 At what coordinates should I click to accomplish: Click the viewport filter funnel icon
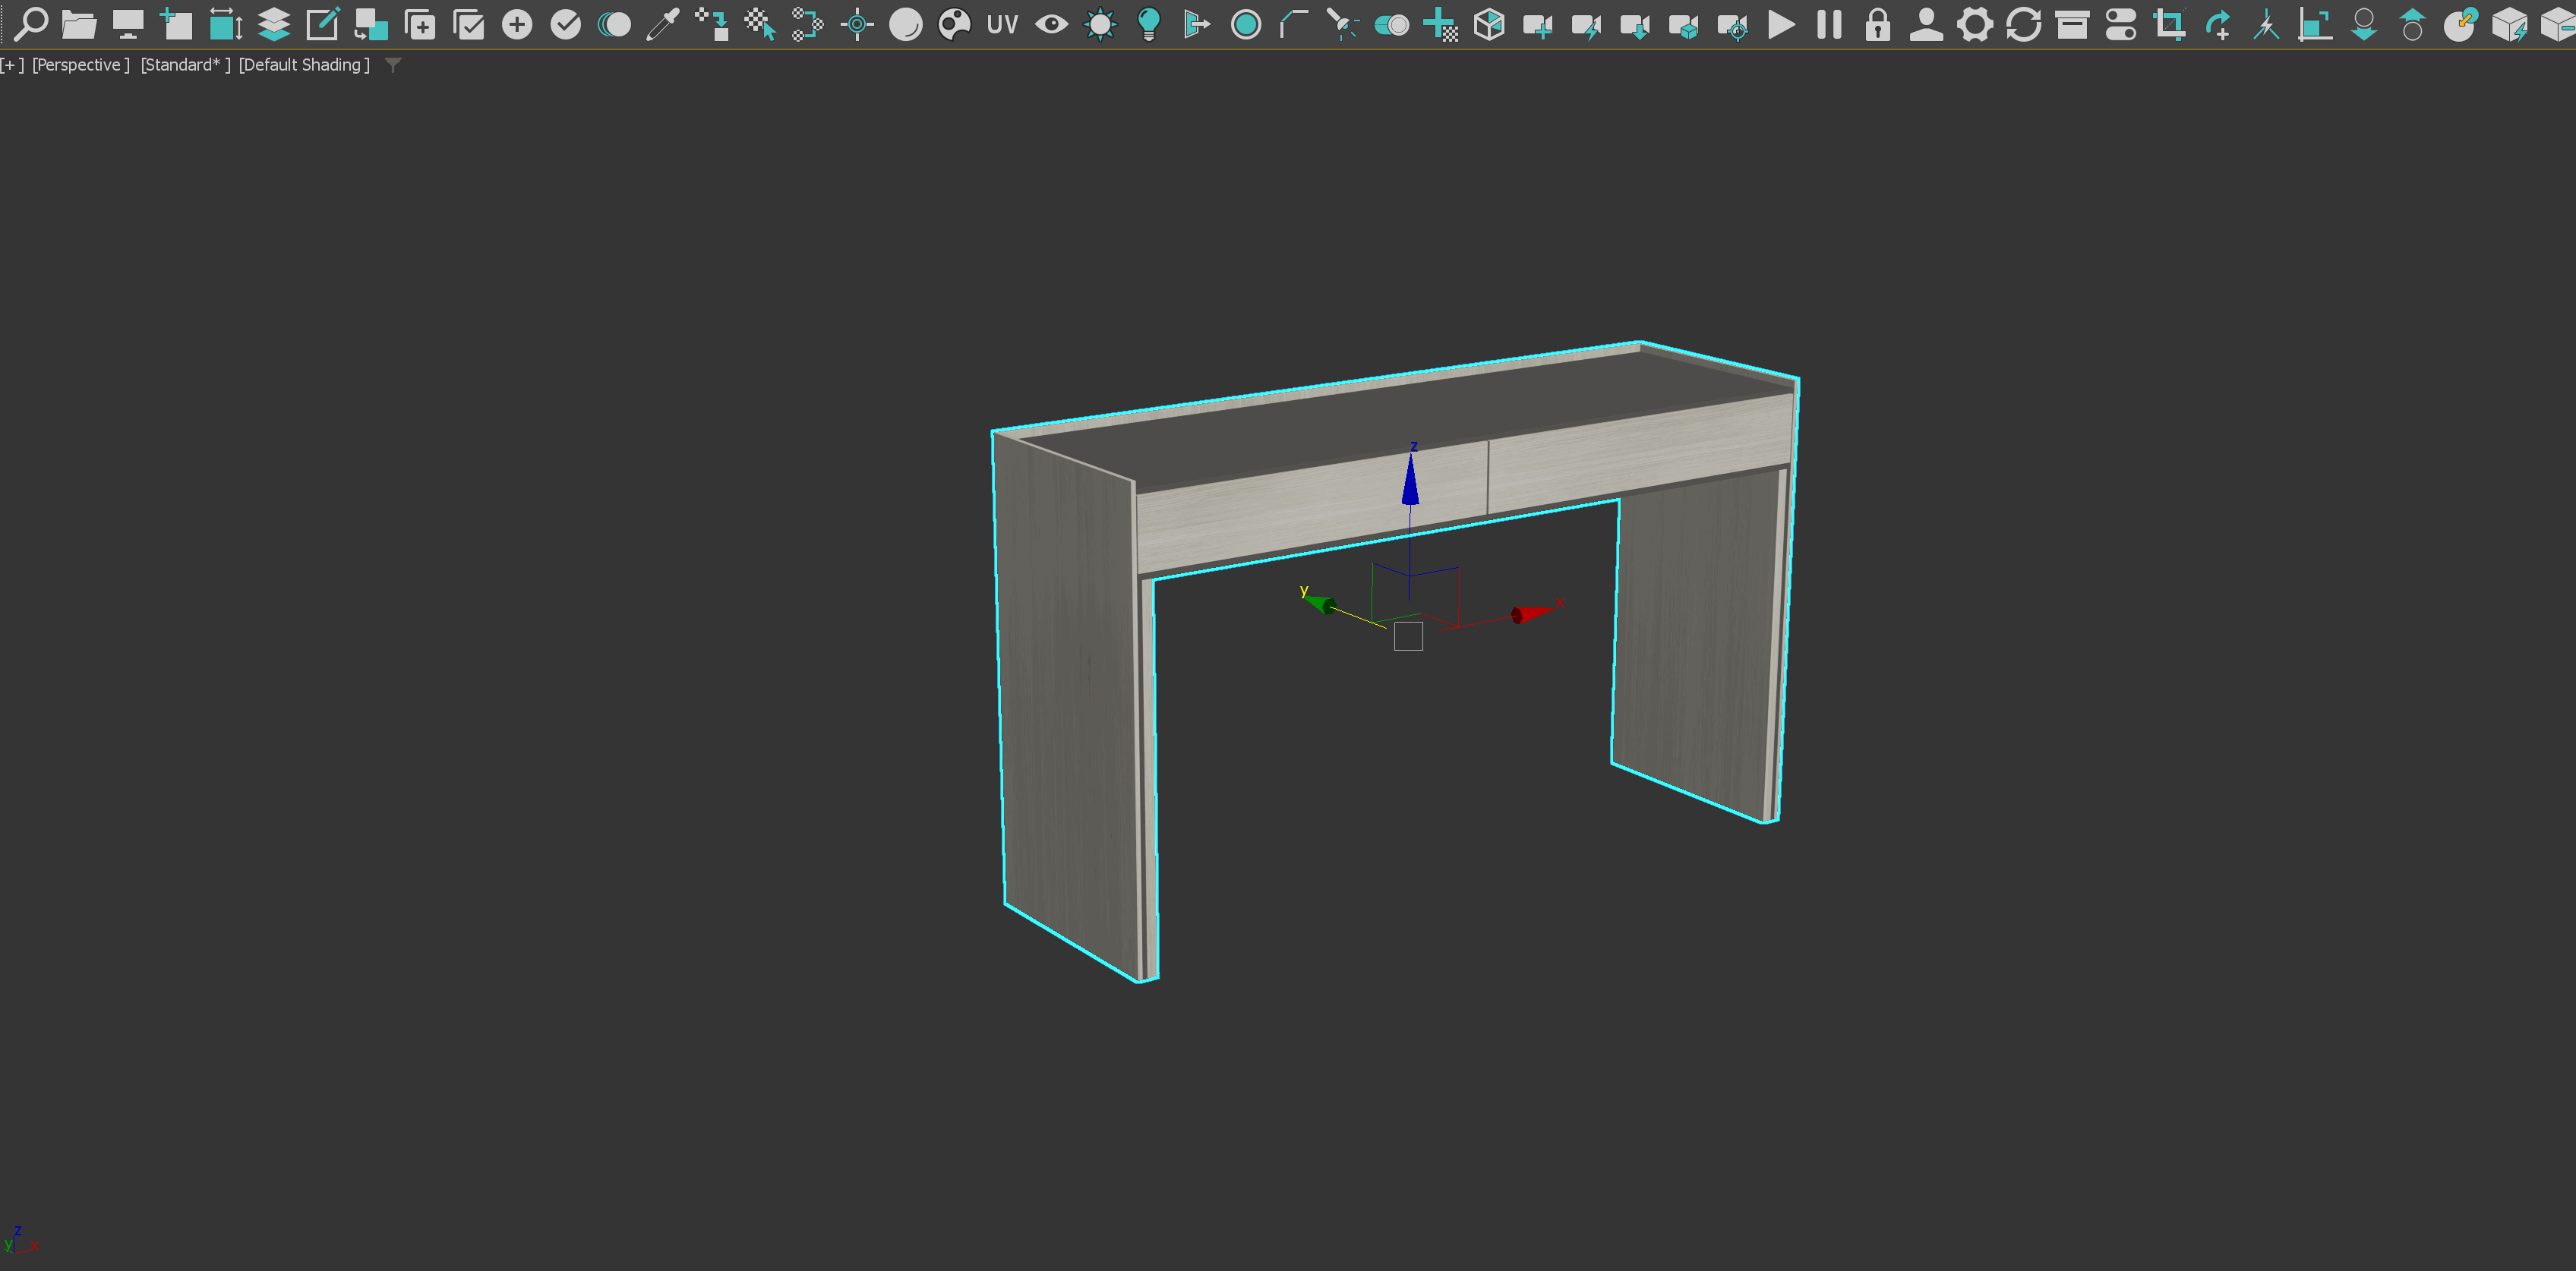393,65
